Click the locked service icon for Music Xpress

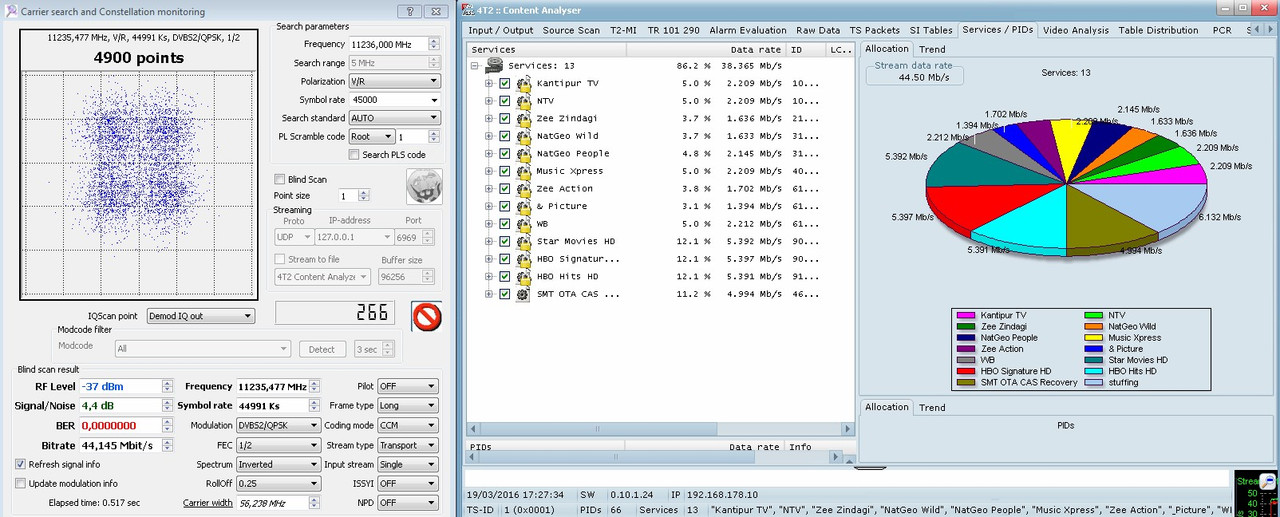tap(523, 171)
